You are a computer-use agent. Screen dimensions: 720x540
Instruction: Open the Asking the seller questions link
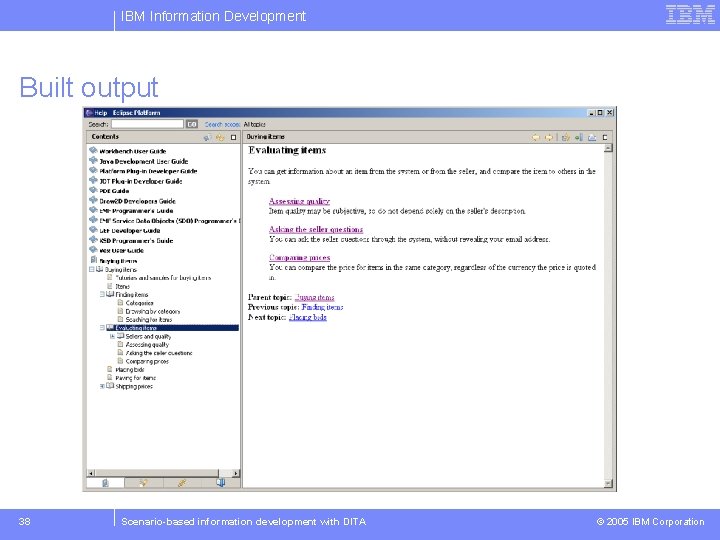pos(316,229)
